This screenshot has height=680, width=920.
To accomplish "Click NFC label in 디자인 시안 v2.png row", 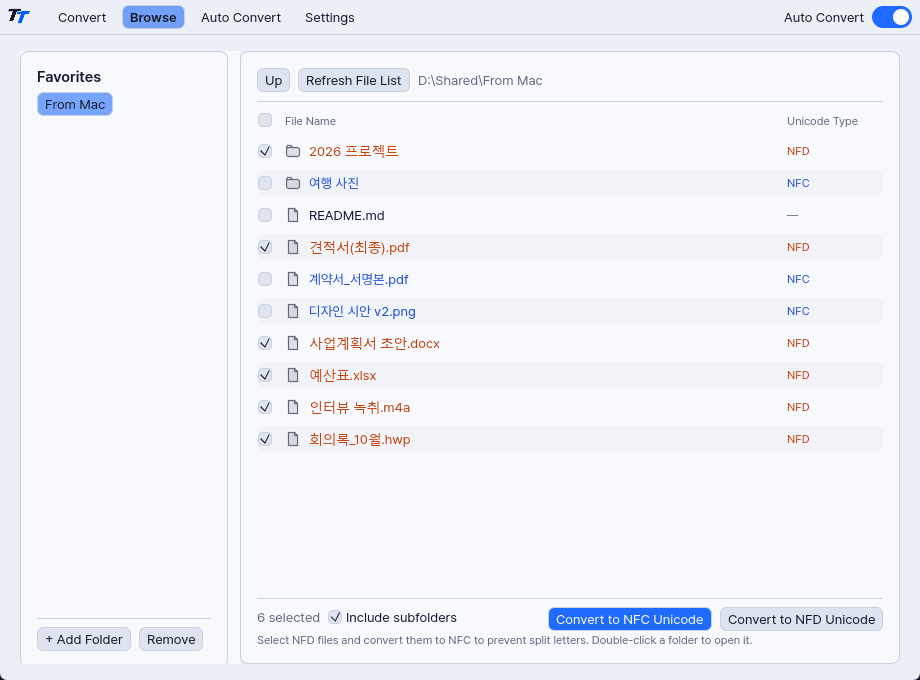I will click(x=798, y=311).
